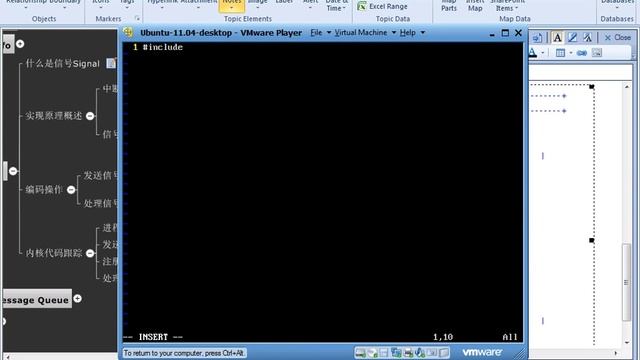The width and height of the screenshot is (640, 360).
Task: Click the Excel Range icon
Action: [x=362, y=6]
